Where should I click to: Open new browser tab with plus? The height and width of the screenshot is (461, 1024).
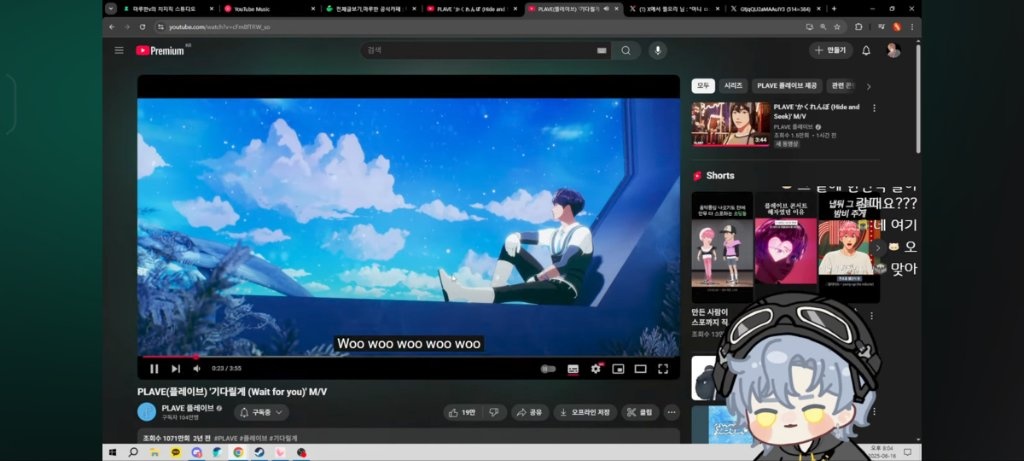pyautogui.click(x=834, y=9)
